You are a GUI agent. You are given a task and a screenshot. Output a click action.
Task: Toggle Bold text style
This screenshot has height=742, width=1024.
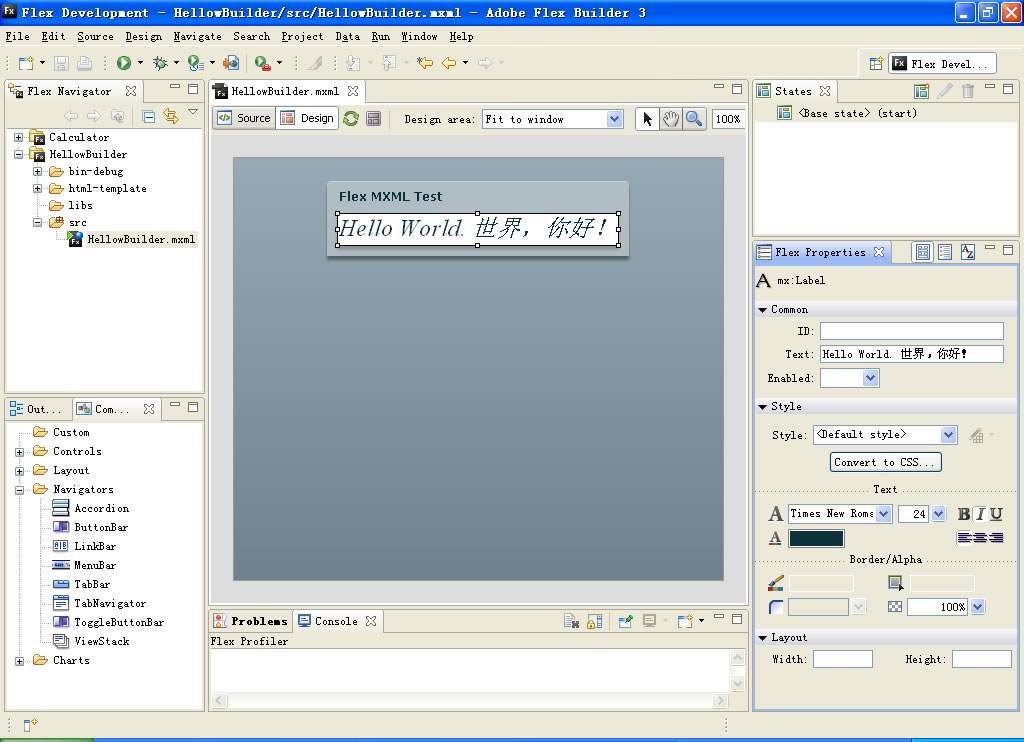(963, 514)
